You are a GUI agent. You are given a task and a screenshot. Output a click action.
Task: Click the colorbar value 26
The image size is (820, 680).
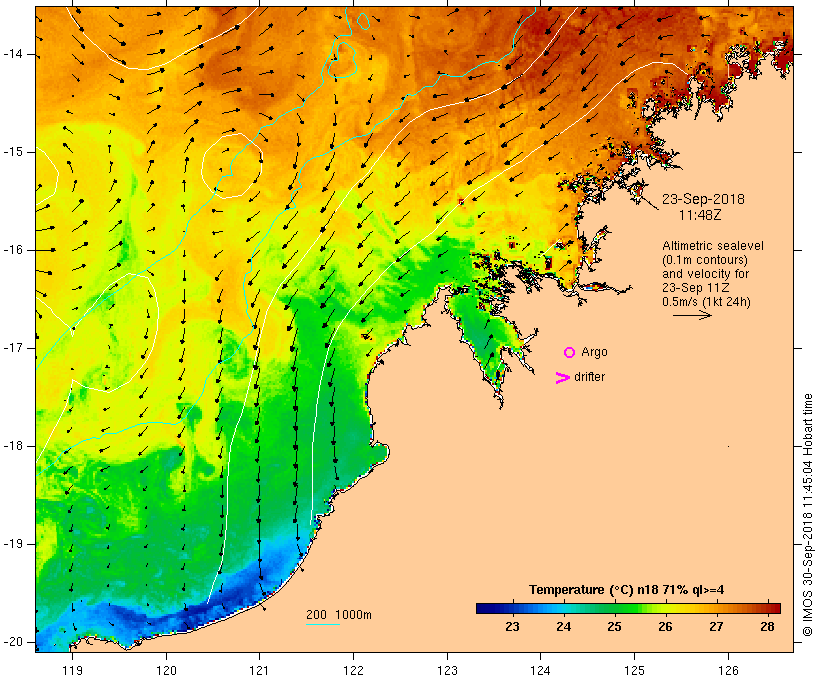(665, 627)
